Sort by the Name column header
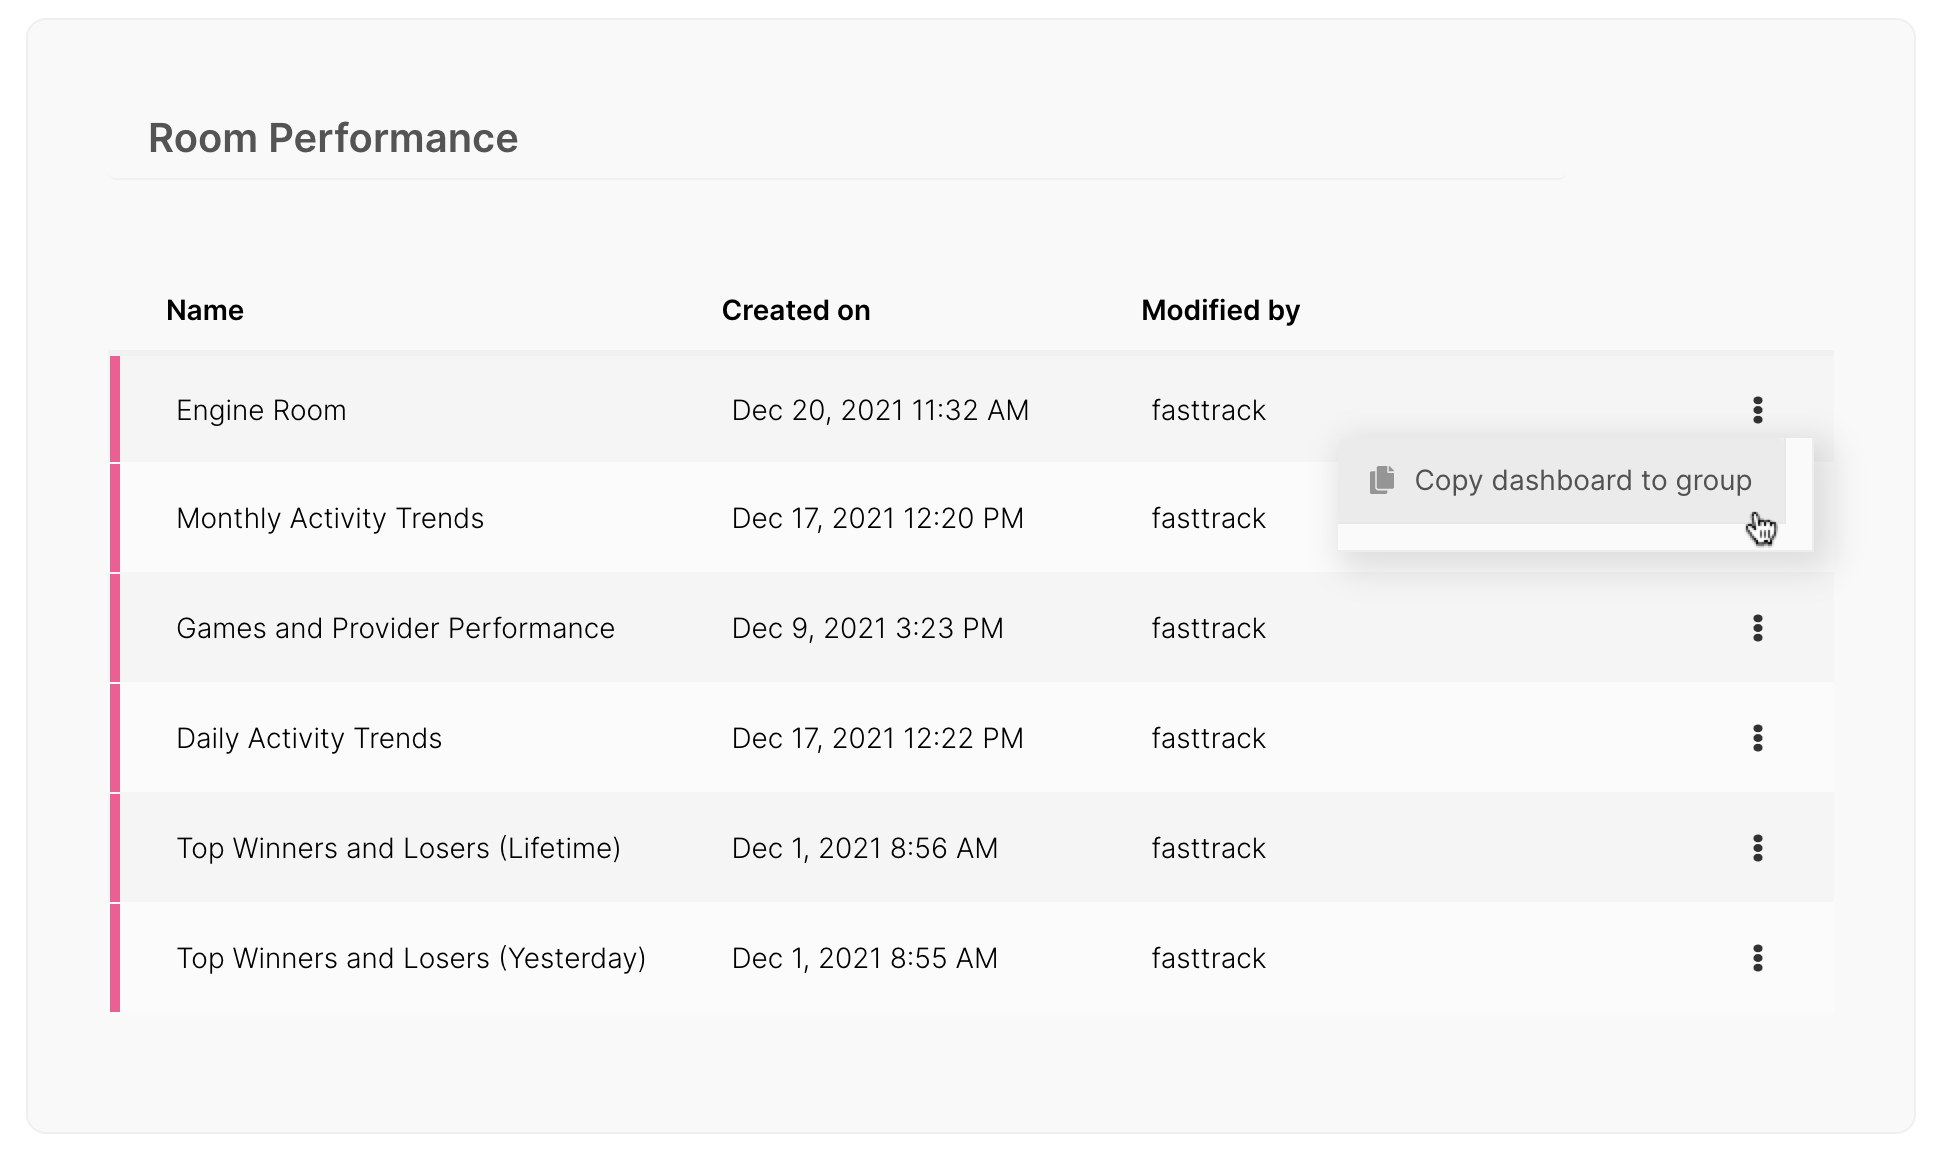1939x1154 pixels. click(205, 310)
